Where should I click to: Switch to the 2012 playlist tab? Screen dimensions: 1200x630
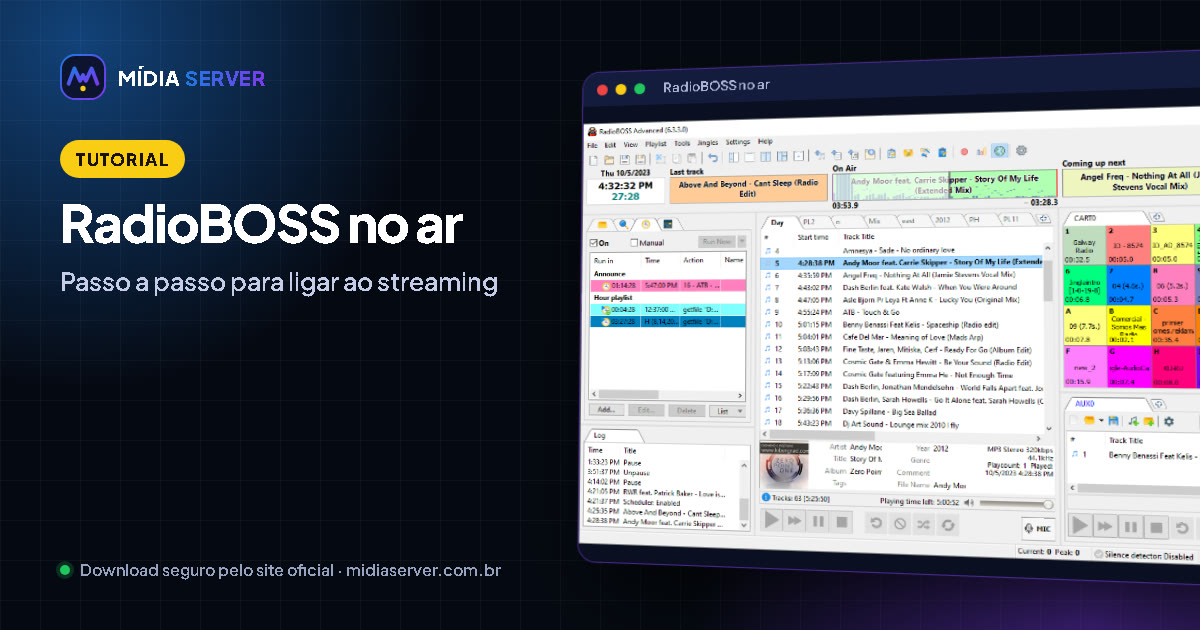click(x=942, y=220)
